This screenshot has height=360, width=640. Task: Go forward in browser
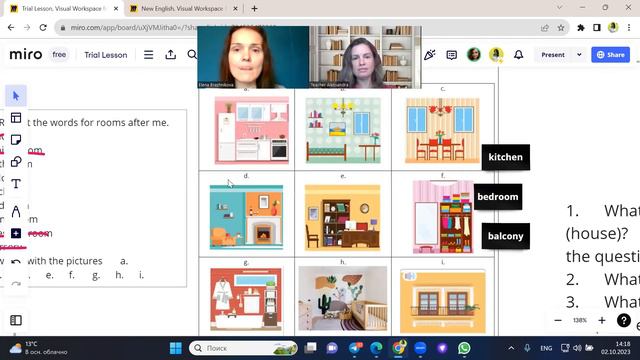27,27
